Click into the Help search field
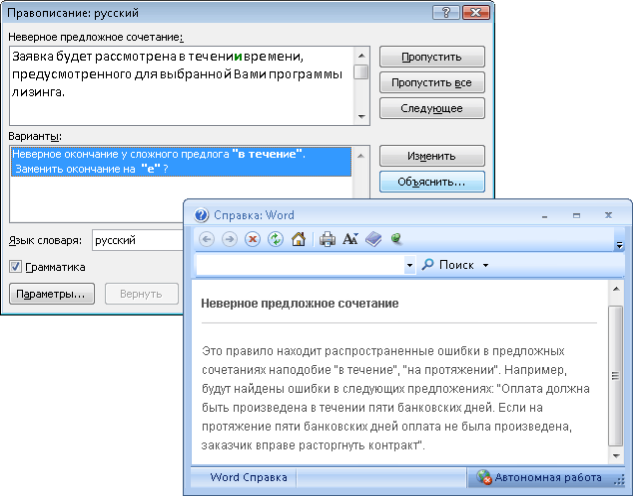The height and width of the screenshot is (496, 633). [x=300, y=265]
